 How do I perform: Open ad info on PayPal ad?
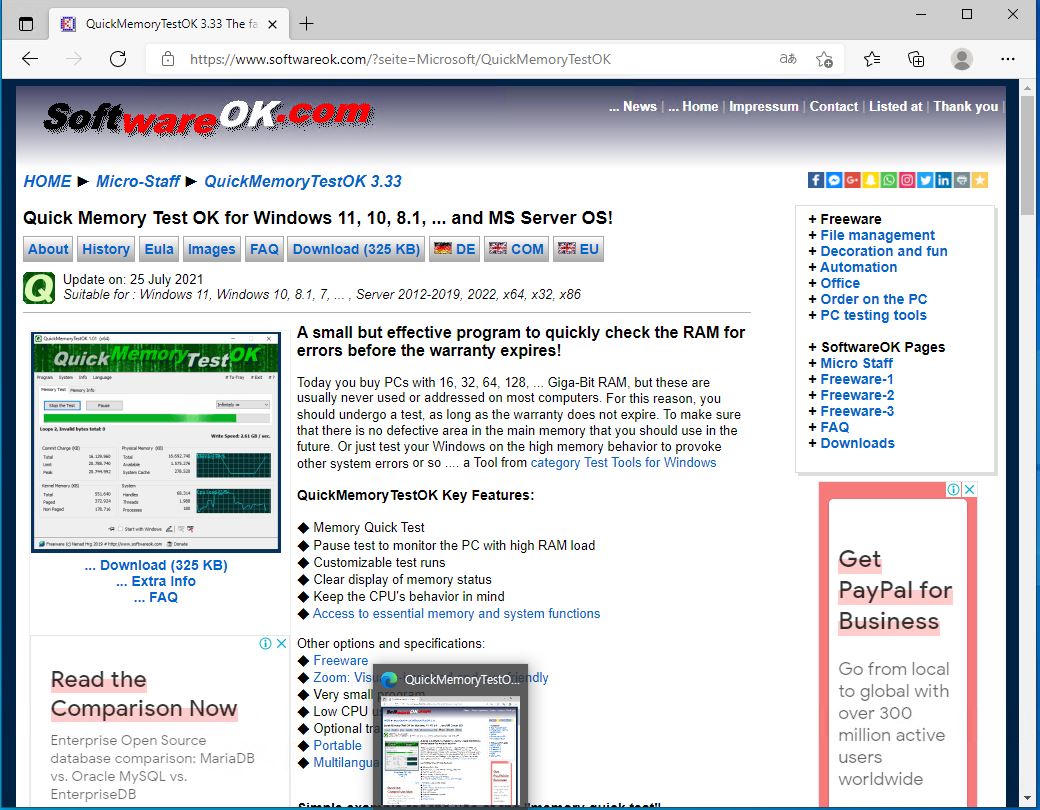[953, 489]
